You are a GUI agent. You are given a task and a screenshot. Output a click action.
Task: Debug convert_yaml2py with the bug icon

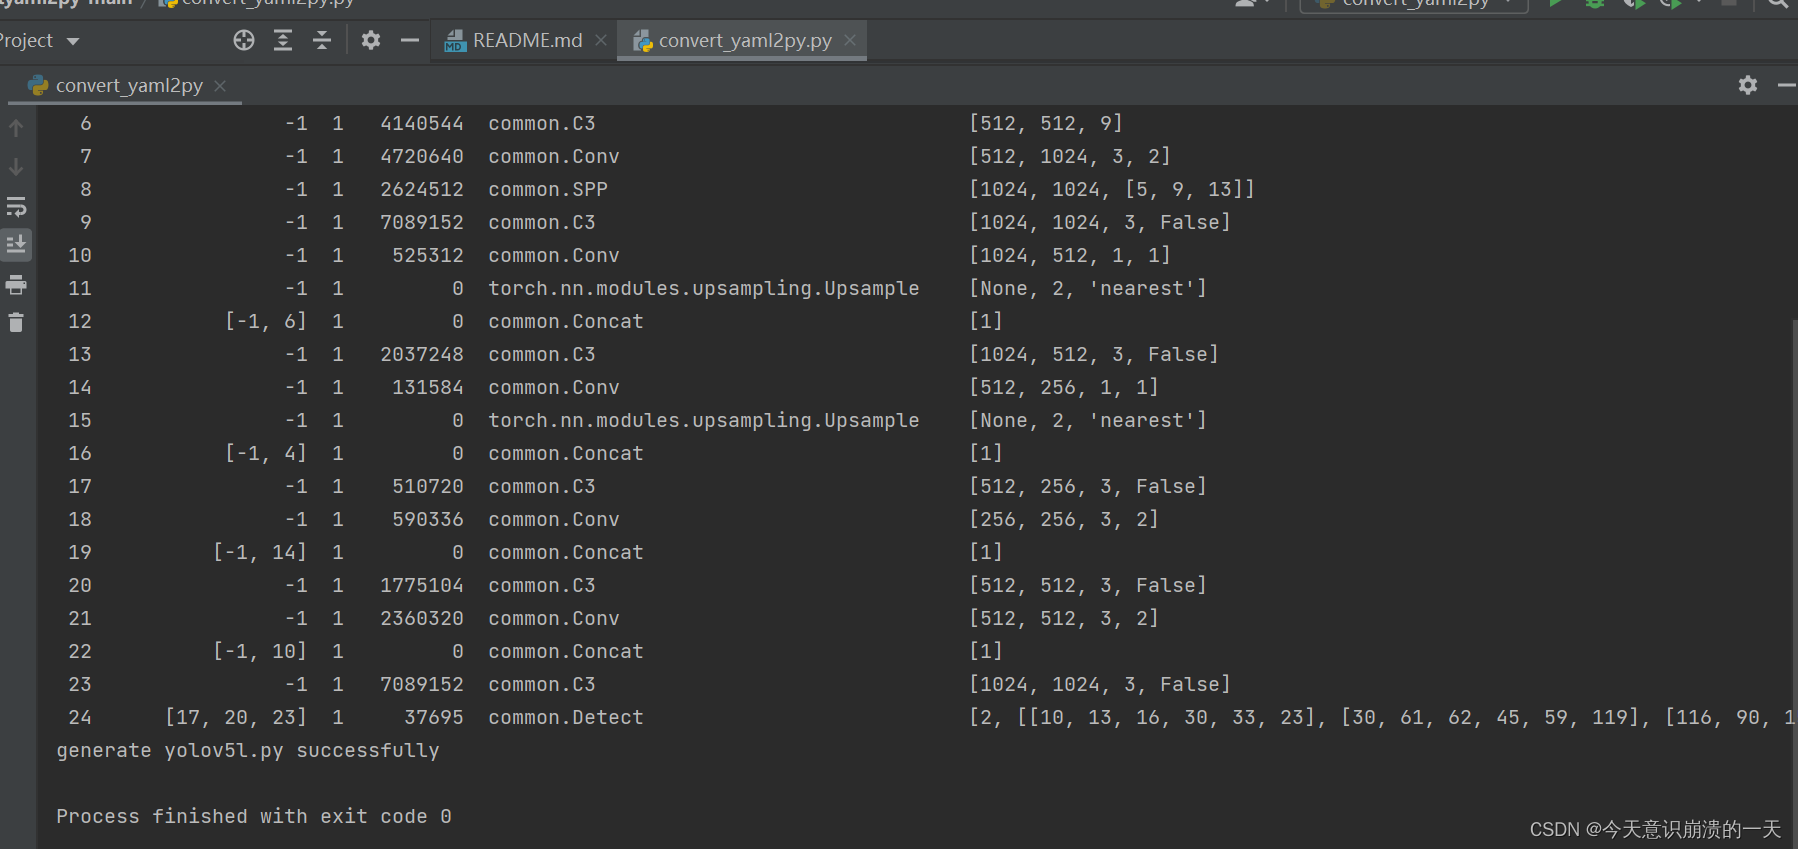pos(1595,4)
